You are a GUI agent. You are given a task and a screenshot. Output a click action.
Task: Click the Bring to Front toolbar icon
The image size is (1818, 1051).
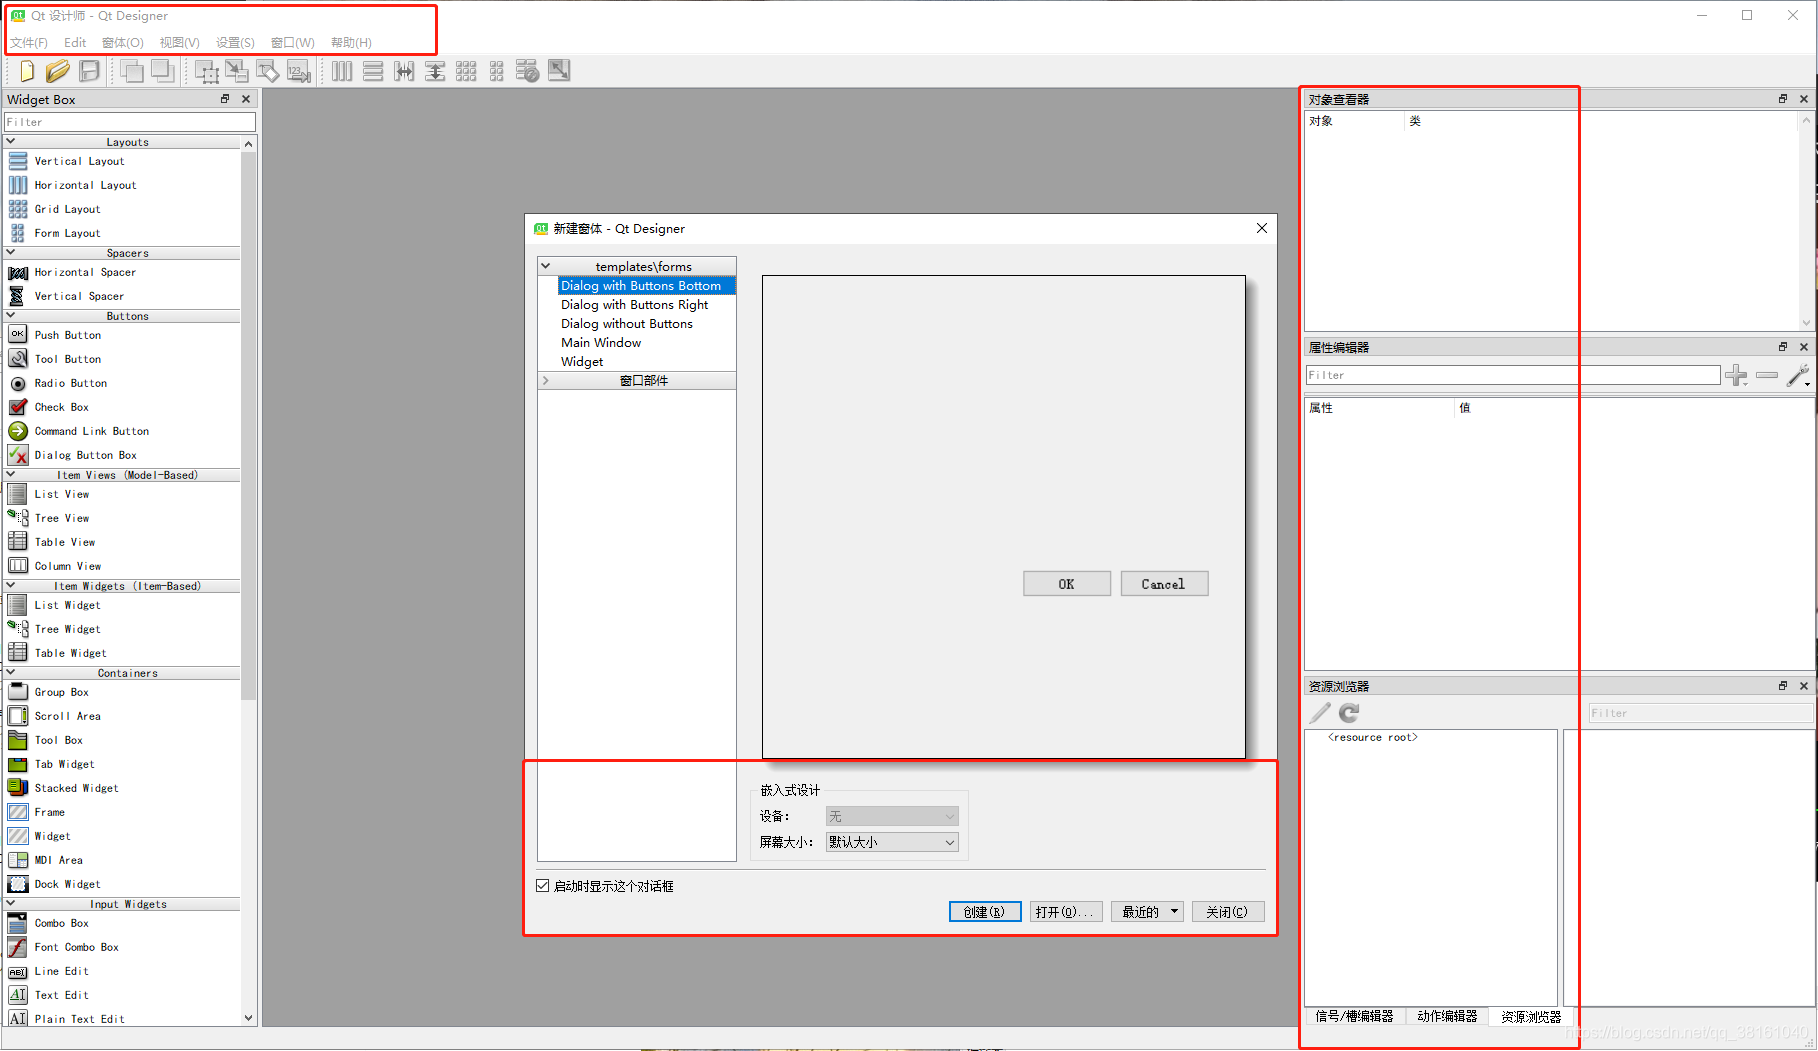tap(132, 71)
